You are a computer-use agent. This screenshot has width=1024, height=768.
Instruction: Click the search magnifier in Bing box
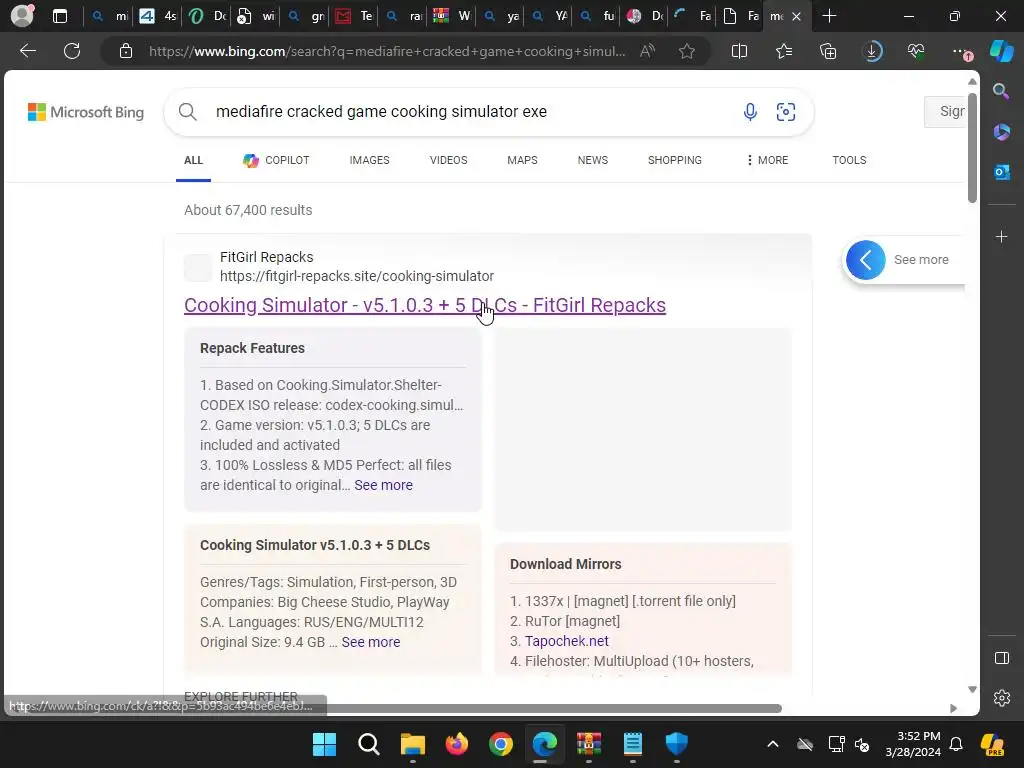187,112
